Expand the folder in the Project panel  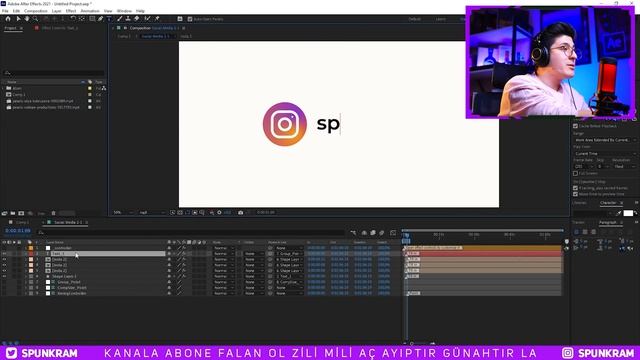coord(3,88)
